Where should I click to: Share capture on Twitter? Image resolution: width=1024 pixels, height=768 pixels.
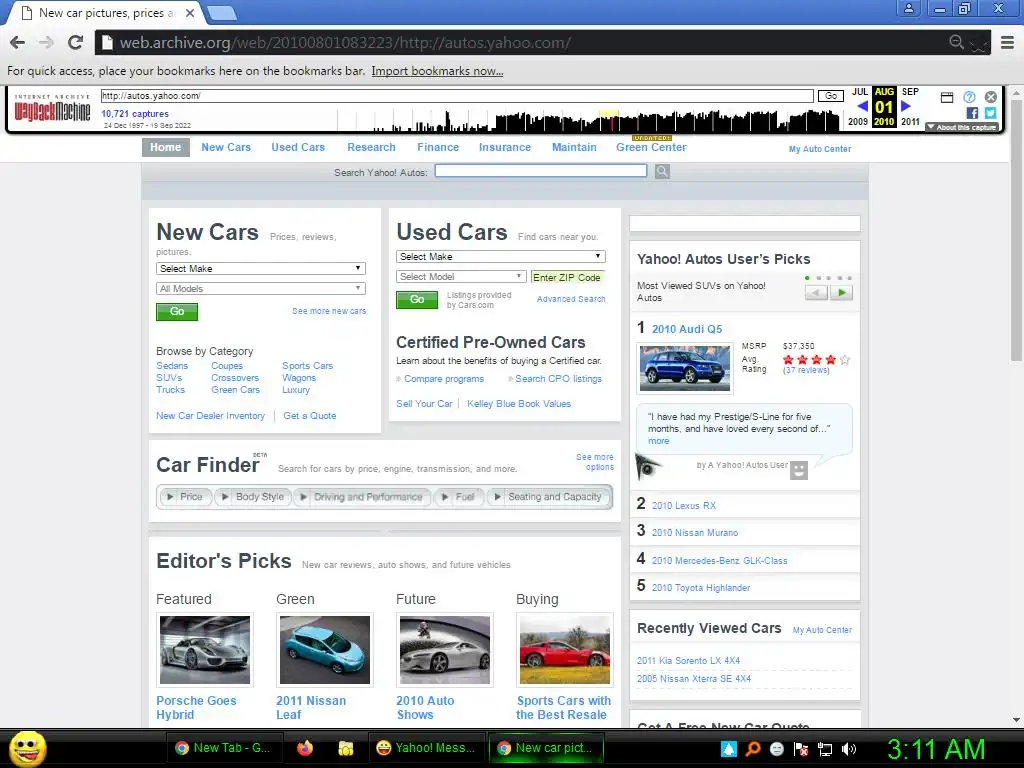991,113
